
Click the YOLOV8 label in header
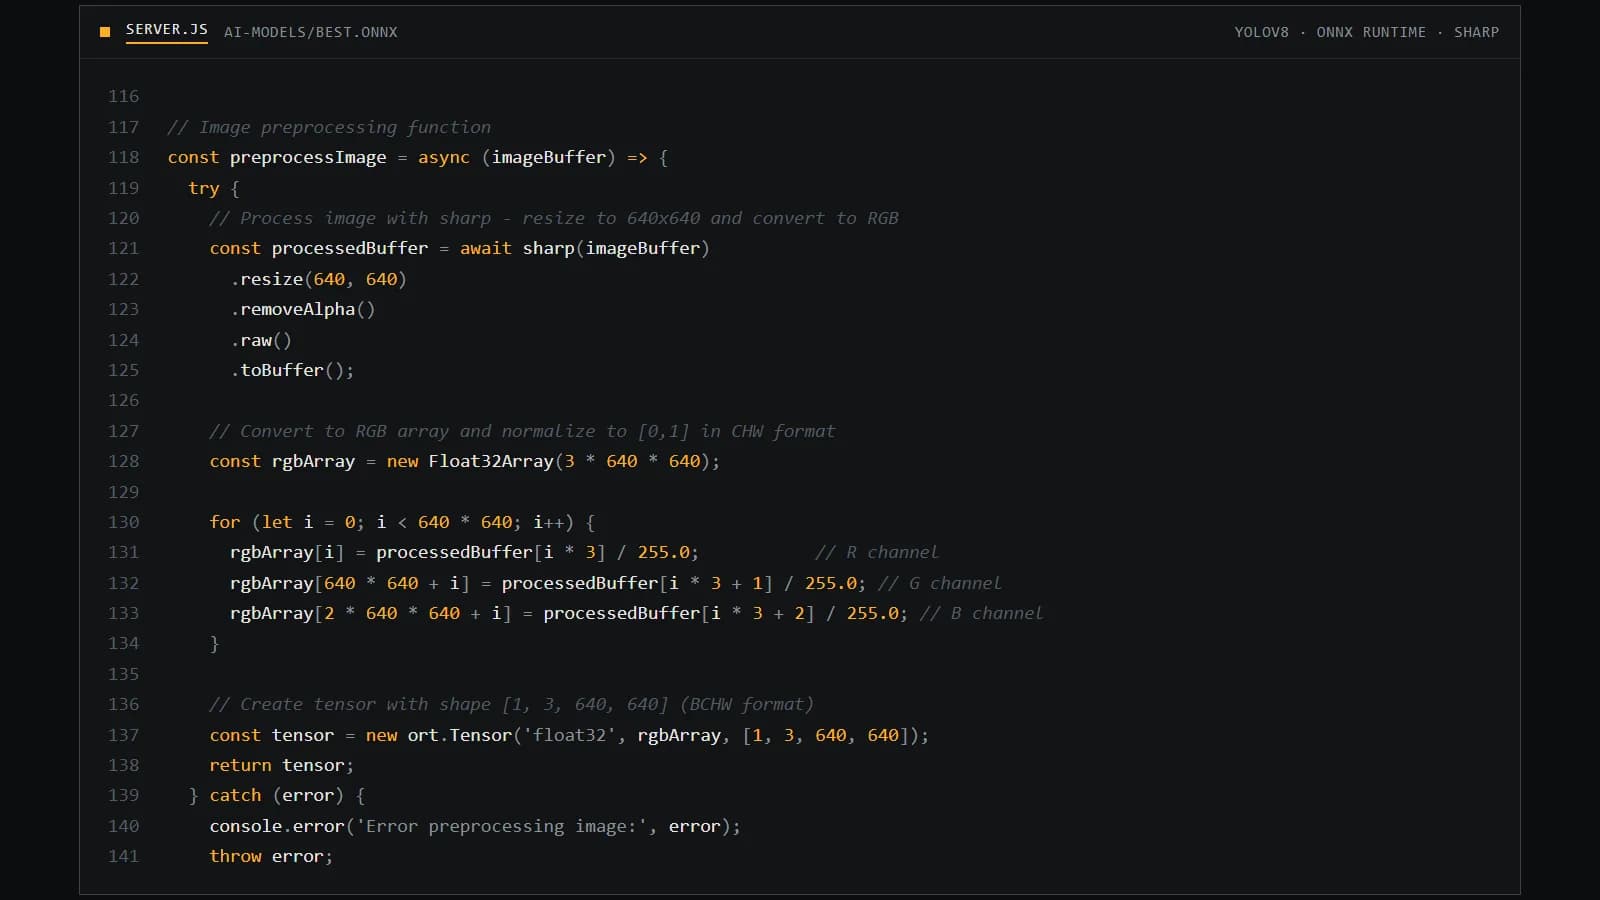coord(1261,32)
